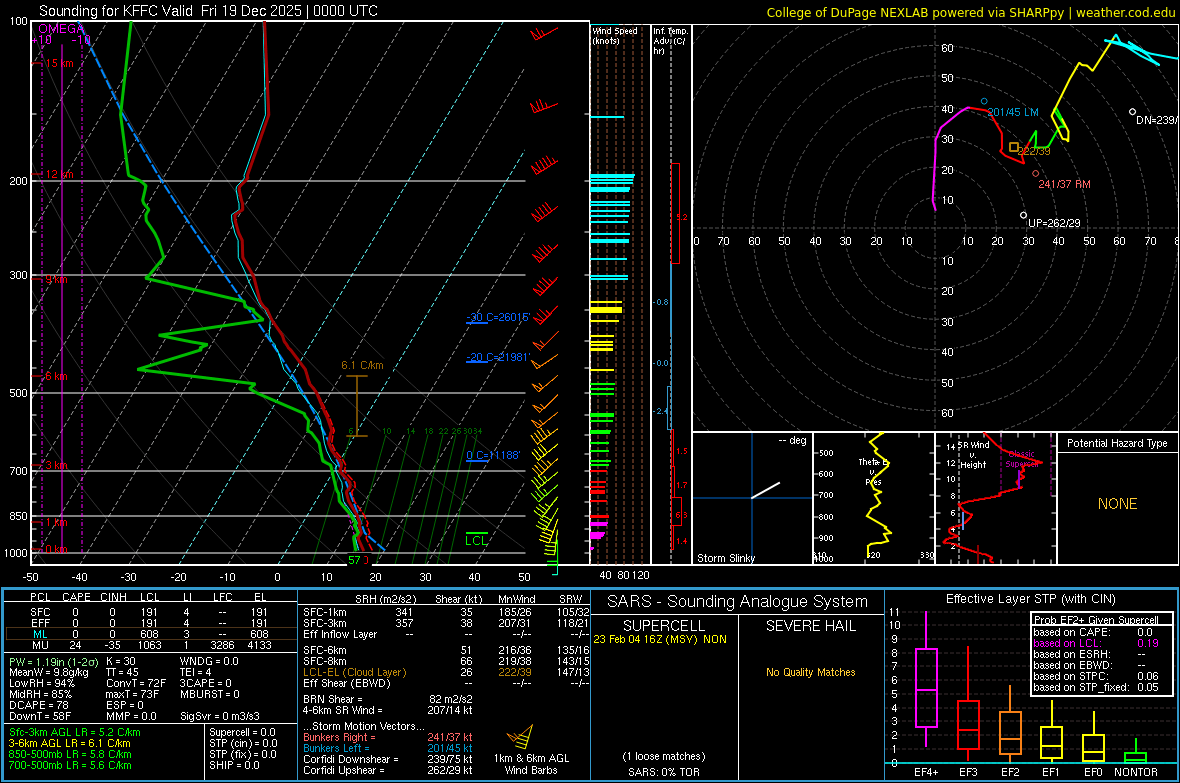Click the SFC-1km kinematics row label
The image size is (1180, 783).
(325, 612)
